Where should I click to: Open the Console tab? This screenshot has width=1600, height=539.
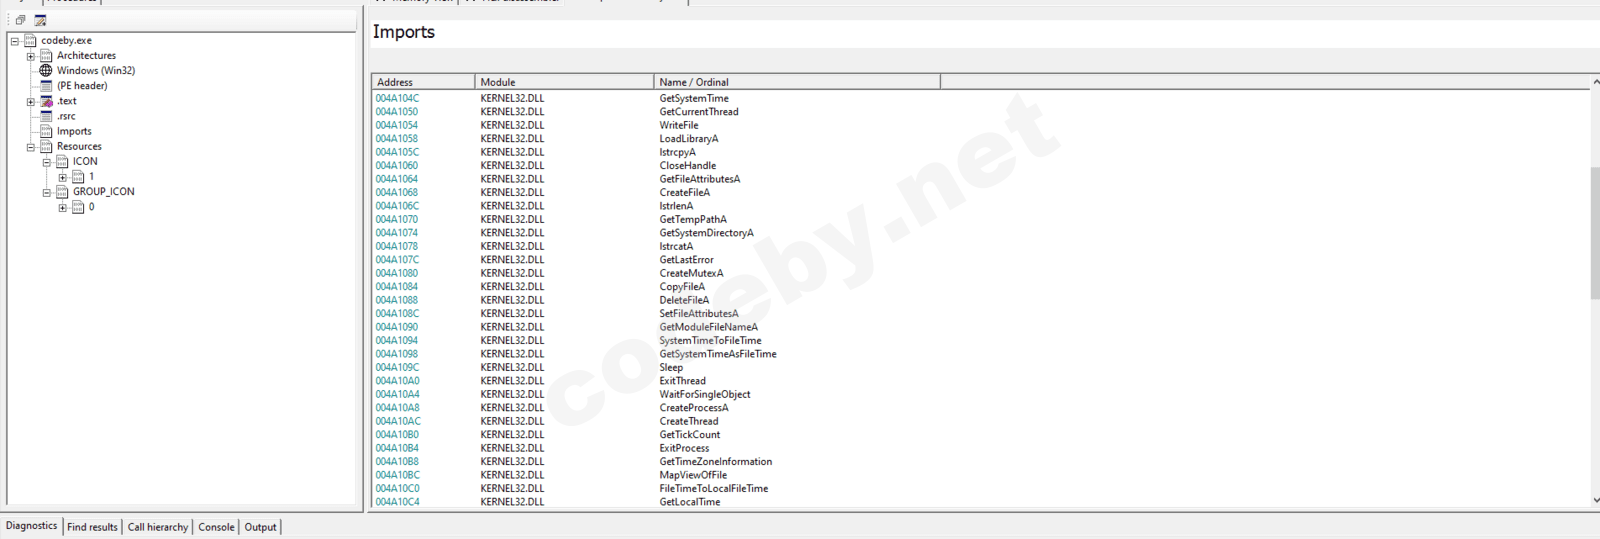pyautogui.click(x=216, y=527)
